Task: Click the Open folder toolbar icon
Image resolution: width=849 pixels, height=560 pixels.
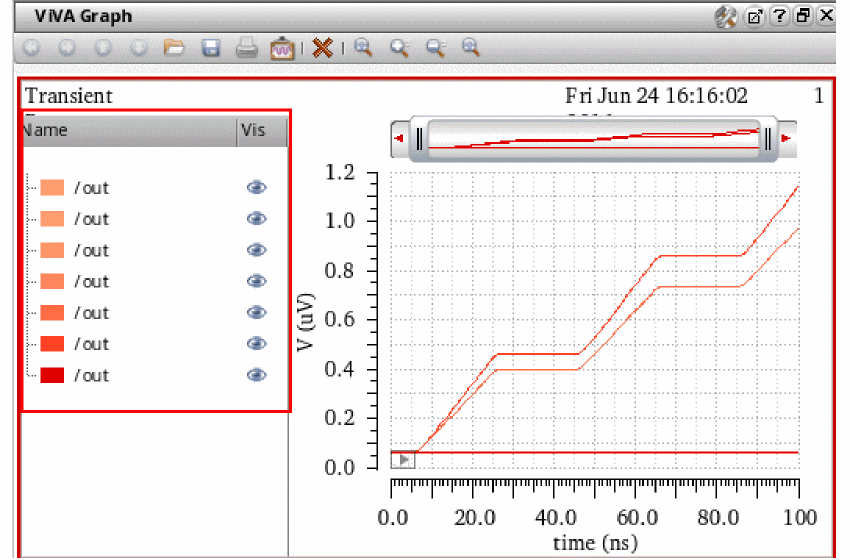Action: pyautogui.click(x=174, y=48)
